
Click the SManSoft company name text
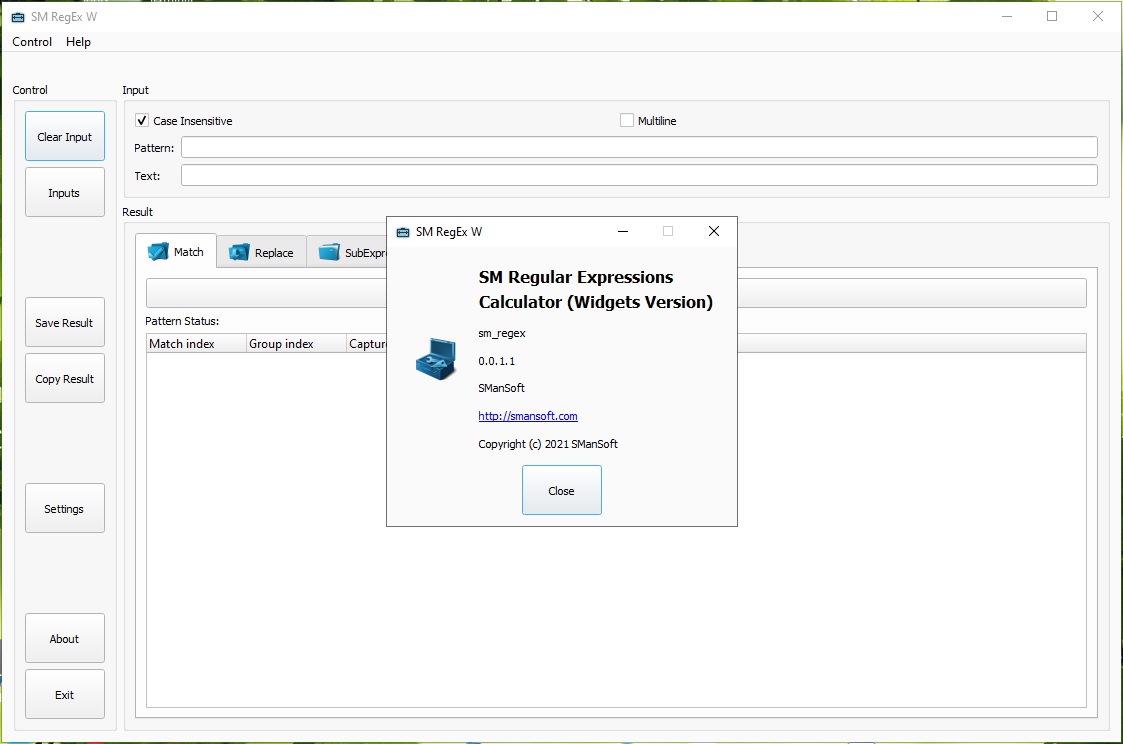click(x=501, y=388)
